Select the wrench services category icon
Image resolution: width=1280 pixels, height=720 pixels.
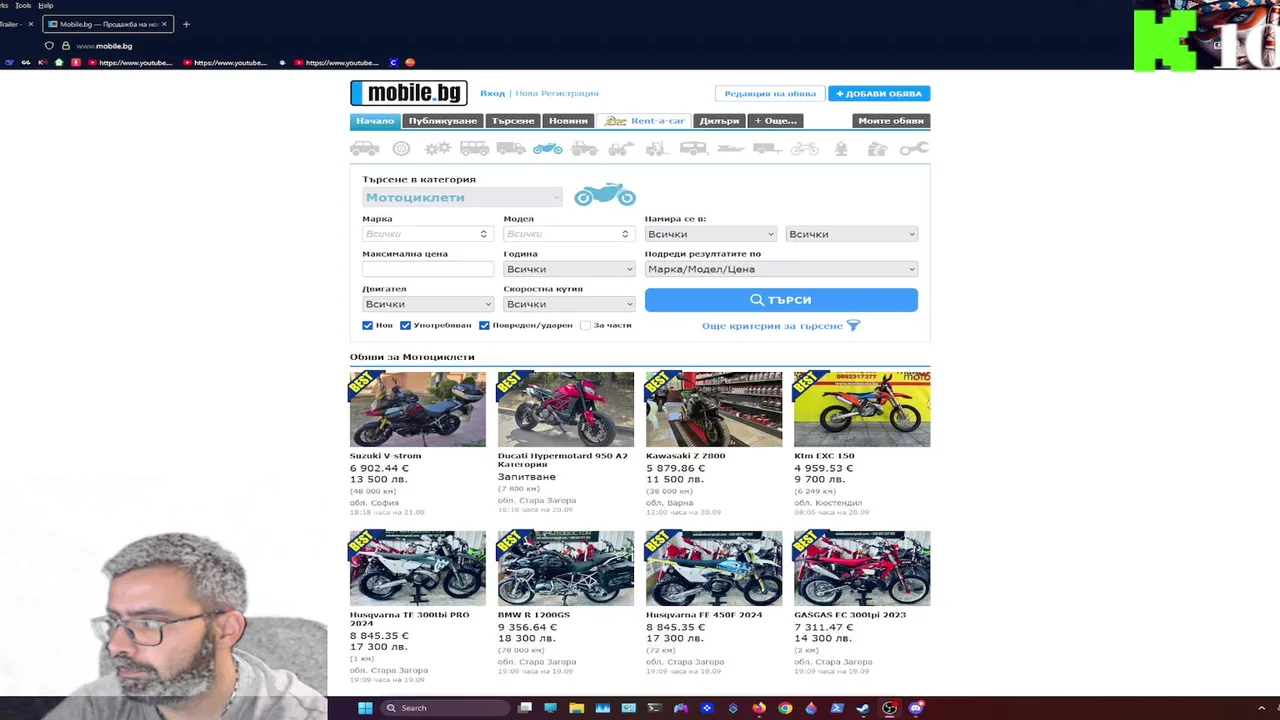tap(914, 148)
